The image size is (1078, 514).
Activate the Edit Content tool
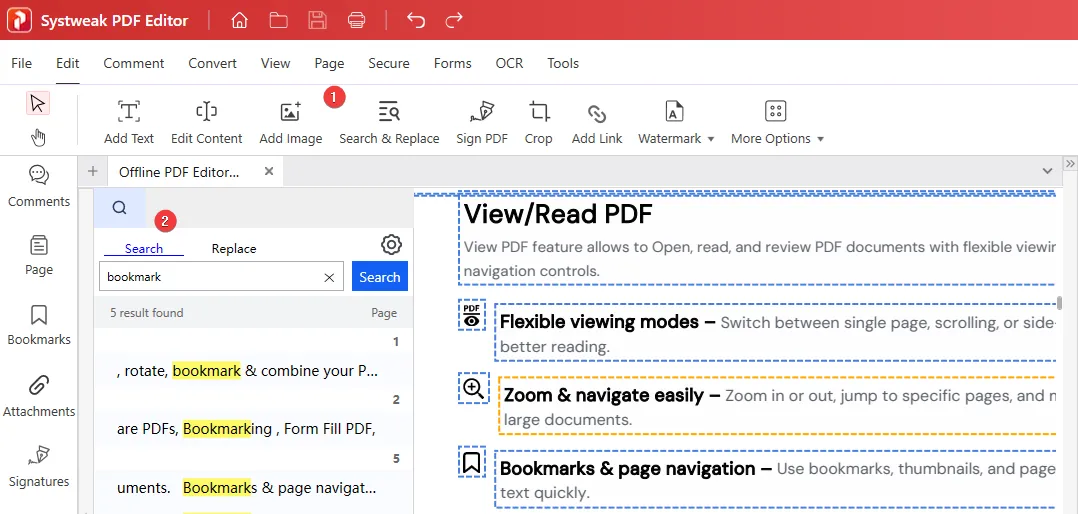click(206, 122)
